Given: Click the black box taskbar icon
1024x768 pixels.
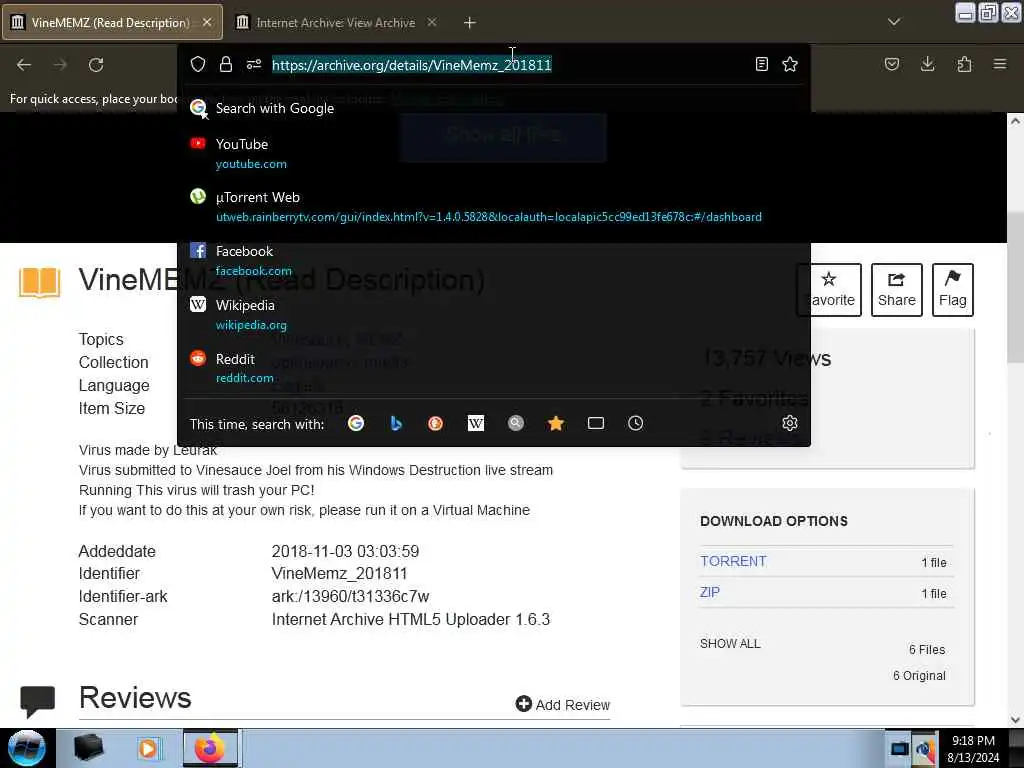Looking at the screenshot, I should (x=89, y=748).
